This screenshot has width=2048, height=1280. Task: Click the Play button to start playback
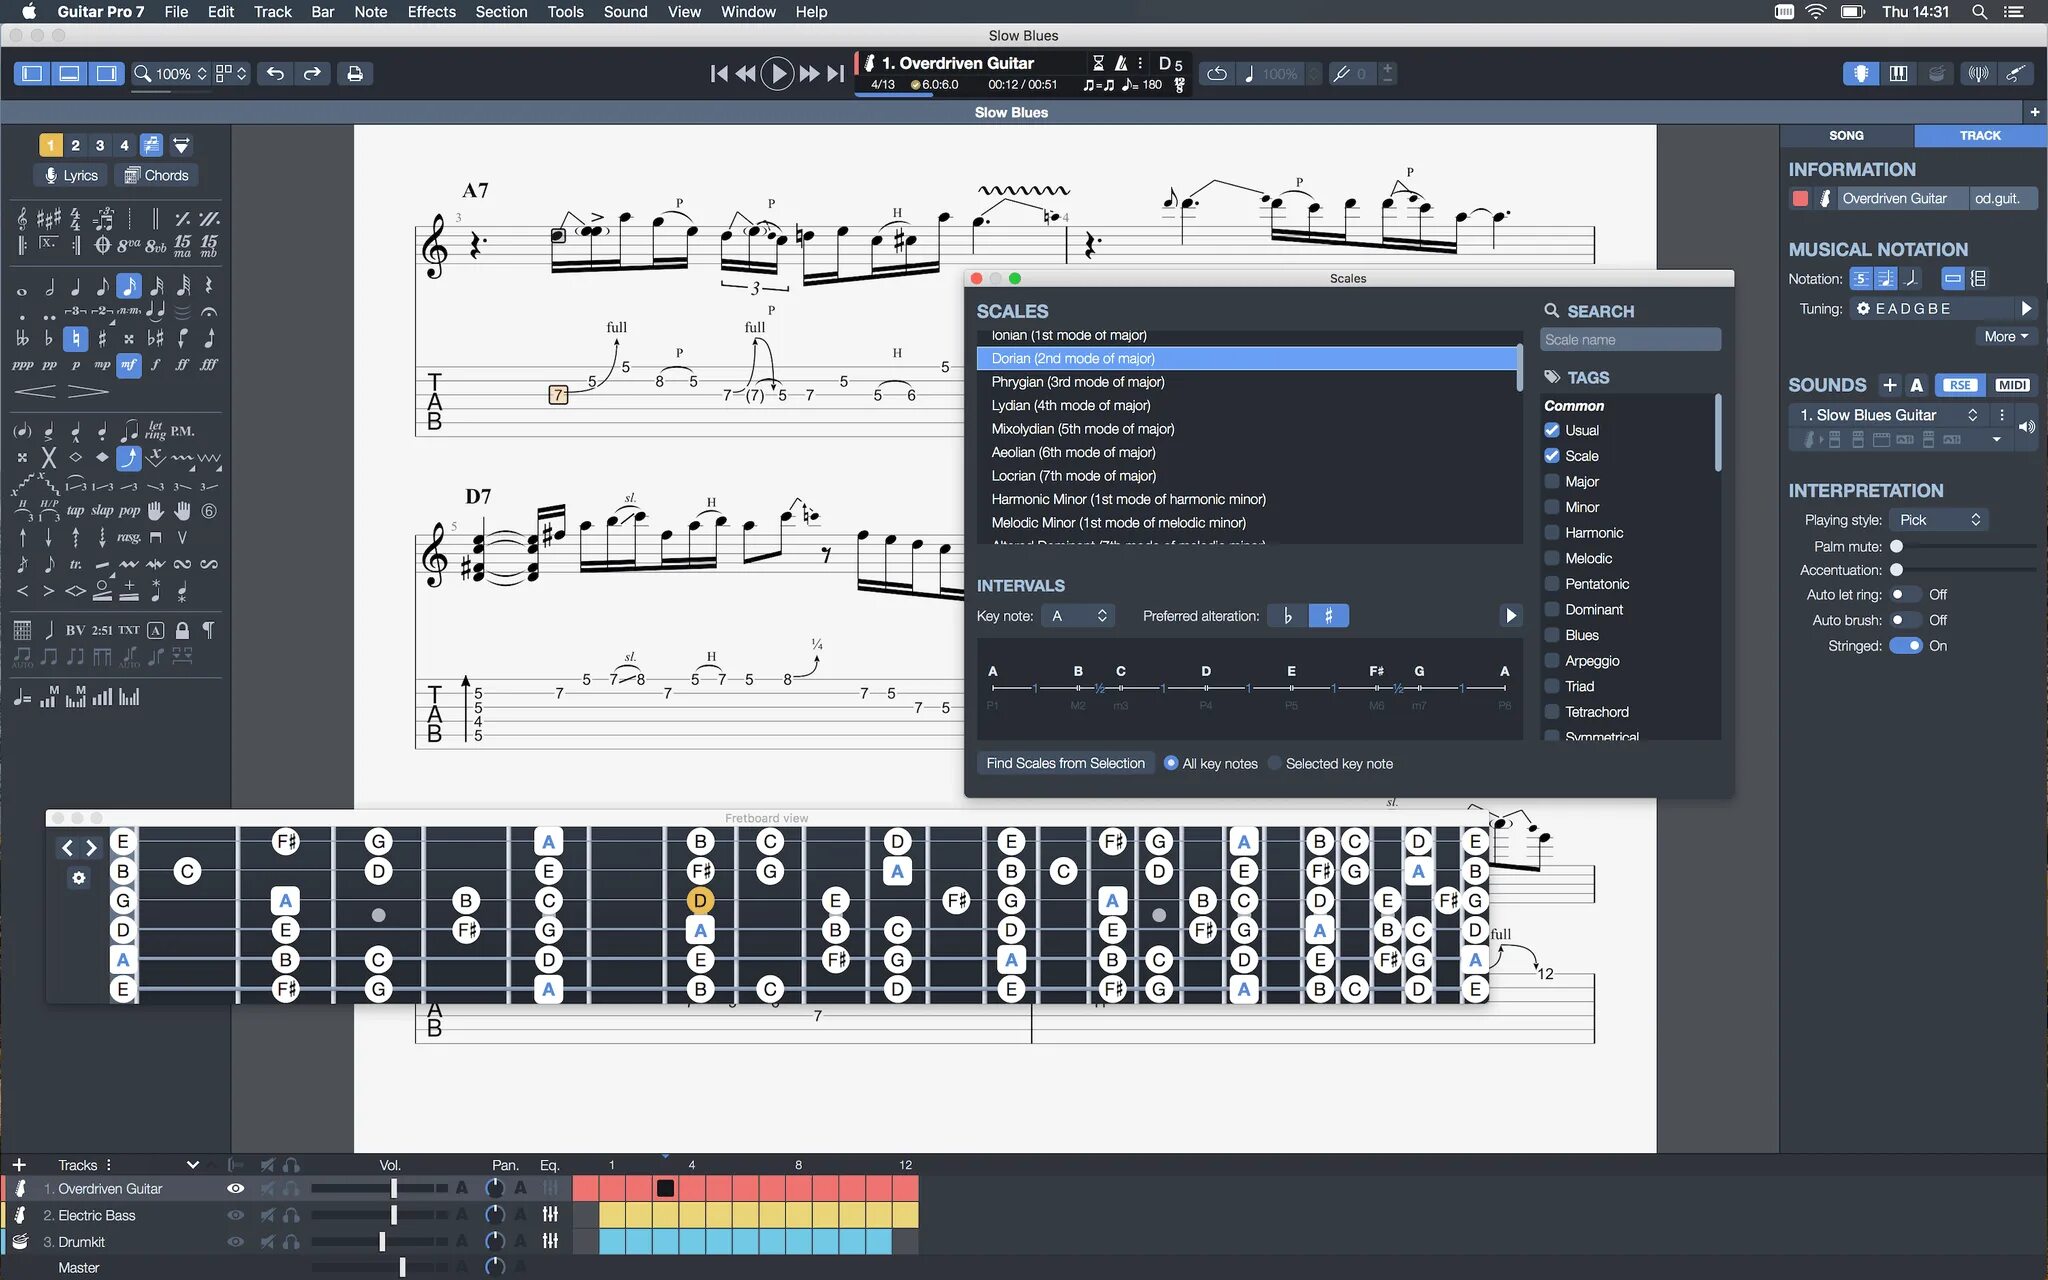[x=777, y=72]
